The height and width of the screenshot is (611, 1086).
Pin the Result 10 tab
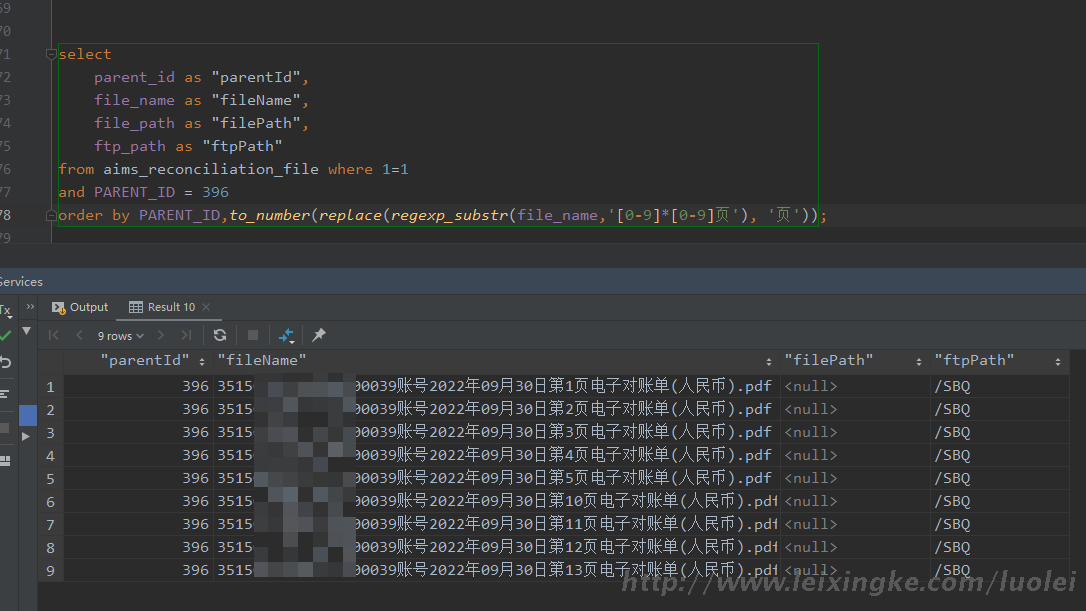click(319, 335)
